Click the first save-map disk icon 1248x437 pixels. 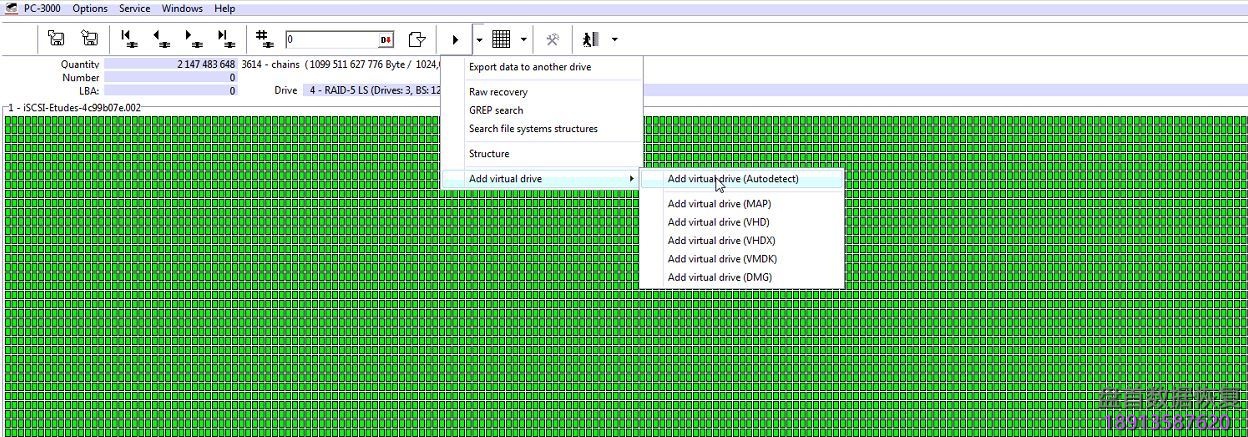57,39
